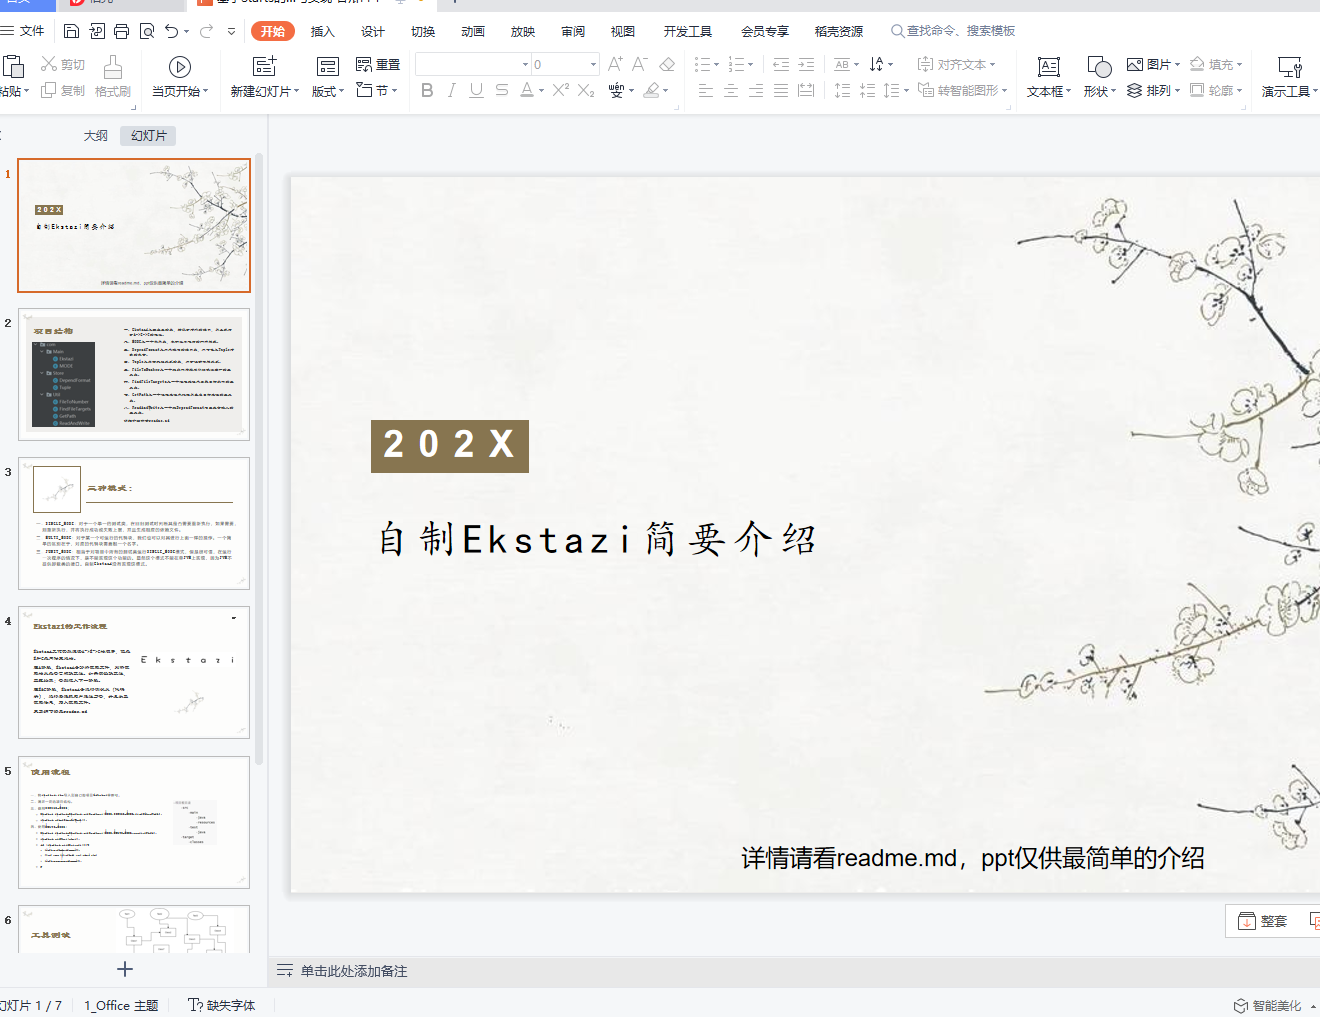Increase the paragraph indent level
This screenshot has height=1017, width=1320.
tap(806, 64)
